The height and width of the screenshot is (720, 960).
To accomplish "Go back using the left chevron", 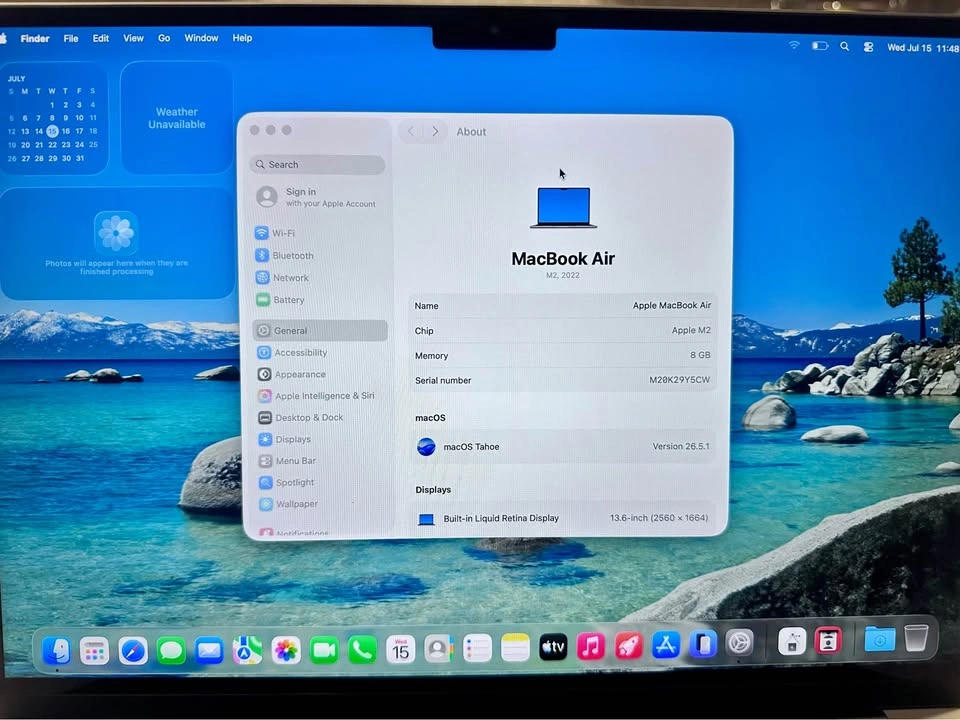I will coord(411,132).
